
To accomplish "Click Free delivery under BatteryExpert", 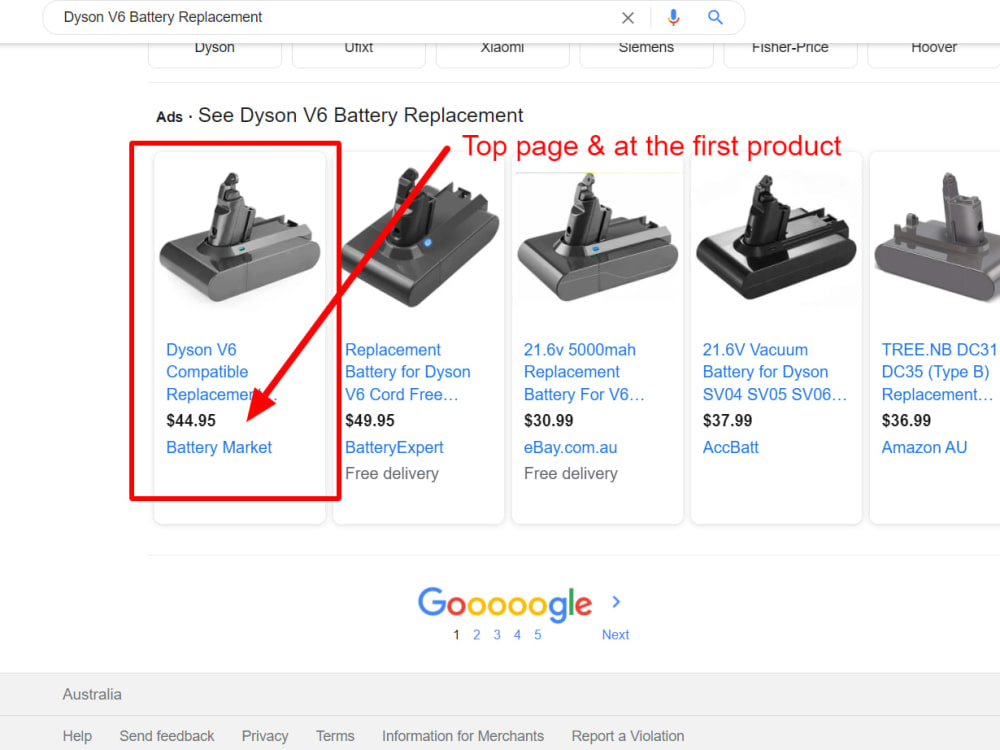I will coord(392,474).
